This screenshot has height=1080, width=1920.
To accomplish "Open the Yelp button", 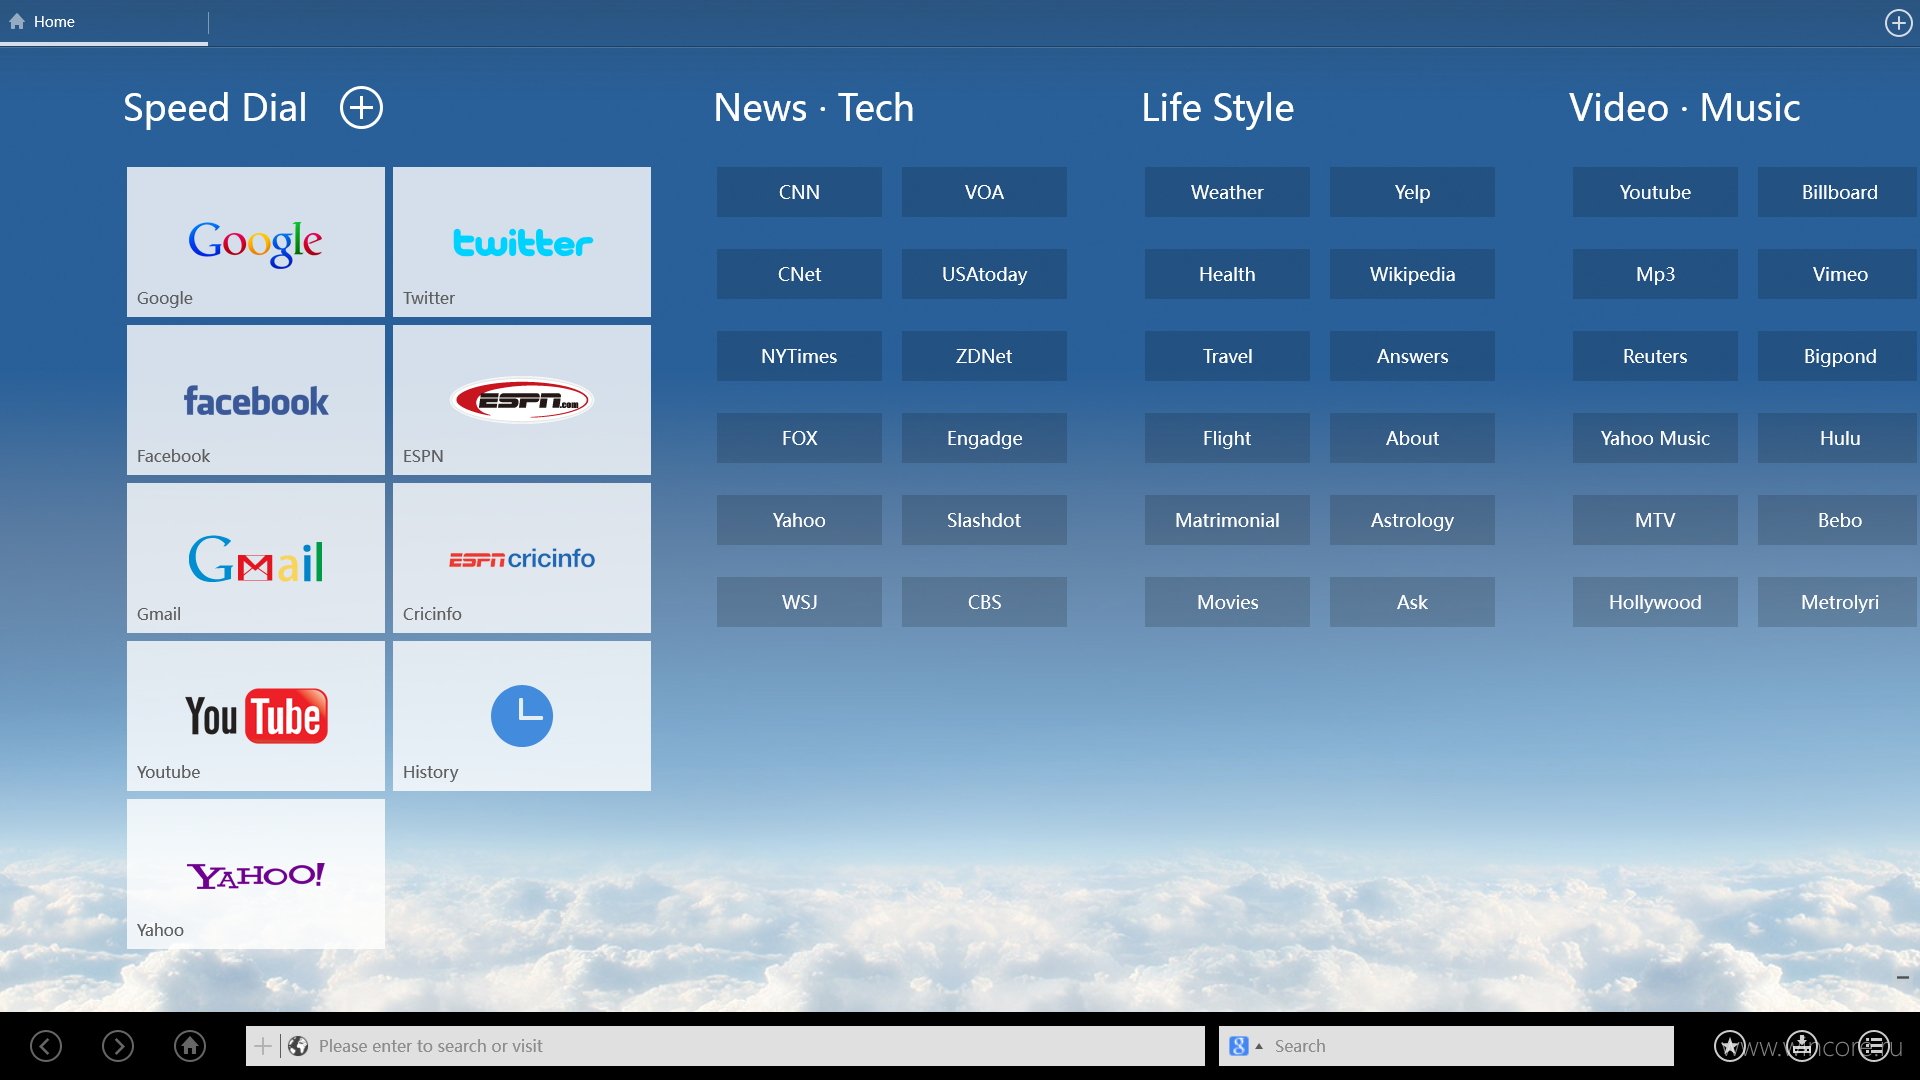I will [x=1412, y=192].
